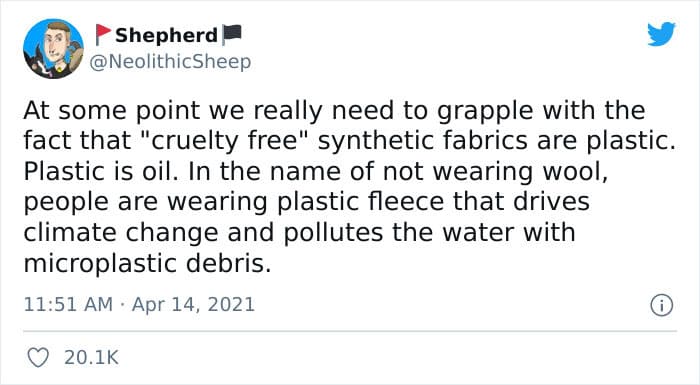Click the words "microplastic debris" in the tweet
700x385 pixels.
[147, 264]
